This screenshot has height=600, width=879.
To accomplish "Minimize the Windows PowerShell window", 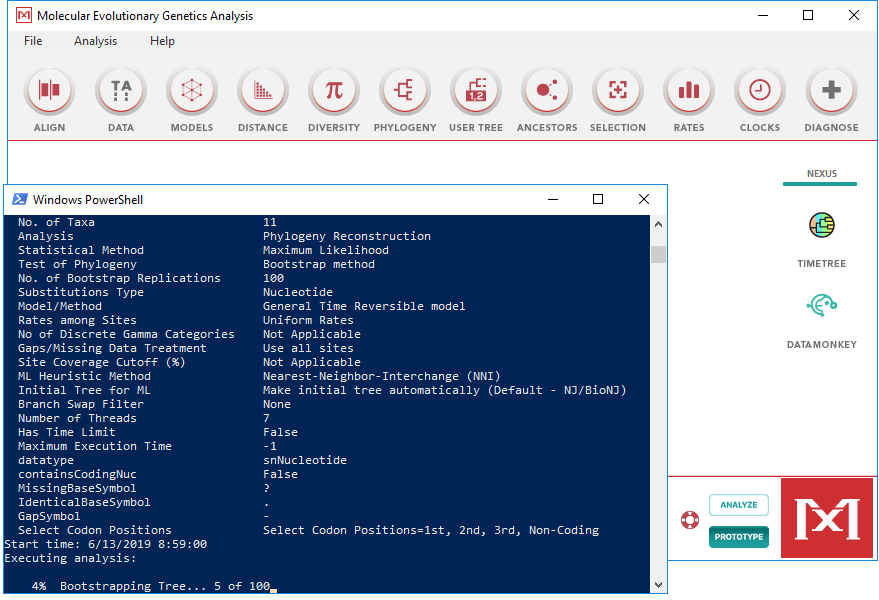I will [x=553, y=199].
